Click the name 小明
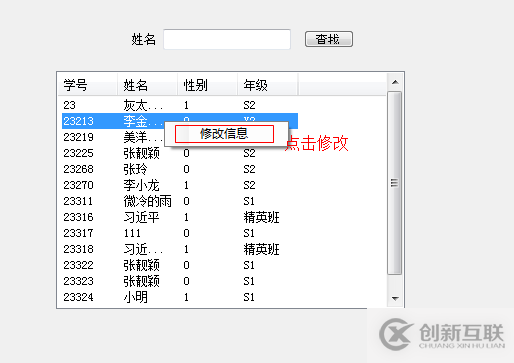The width and height of the screenshot is (514, 363). pos(135,297)
